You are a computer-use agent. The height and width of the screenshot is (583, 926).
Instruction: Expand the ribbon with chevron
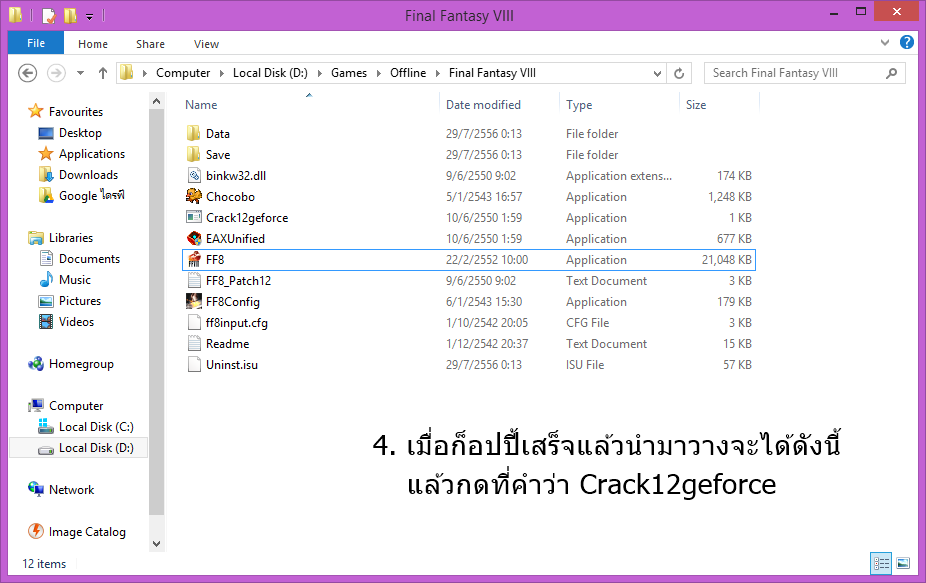(x=885, y=43)
